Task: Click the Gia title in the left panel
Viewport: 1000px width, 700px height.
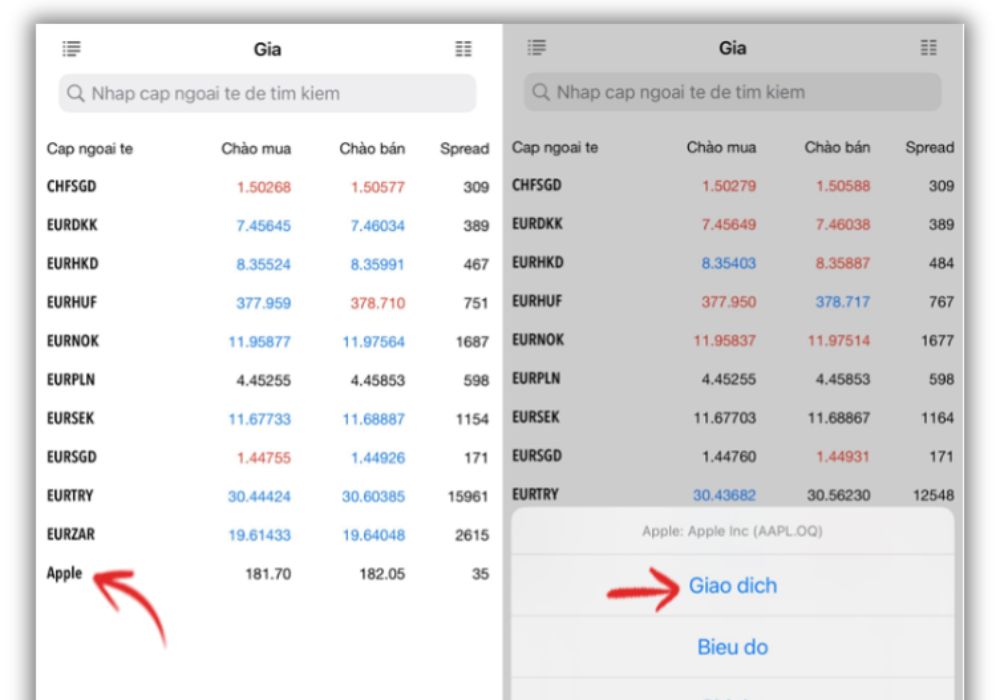Action: 267,49
